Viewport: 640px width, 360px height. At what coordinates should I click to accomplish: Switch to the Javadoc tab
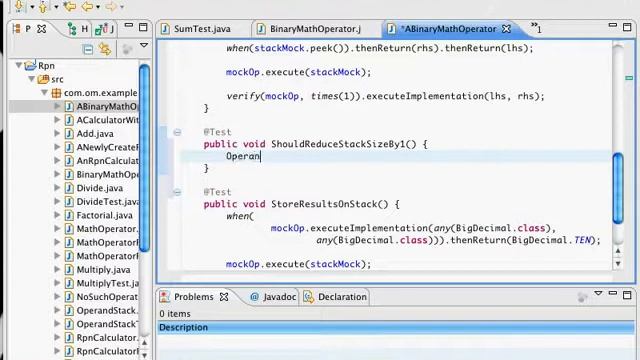click(x=273, y=297)
